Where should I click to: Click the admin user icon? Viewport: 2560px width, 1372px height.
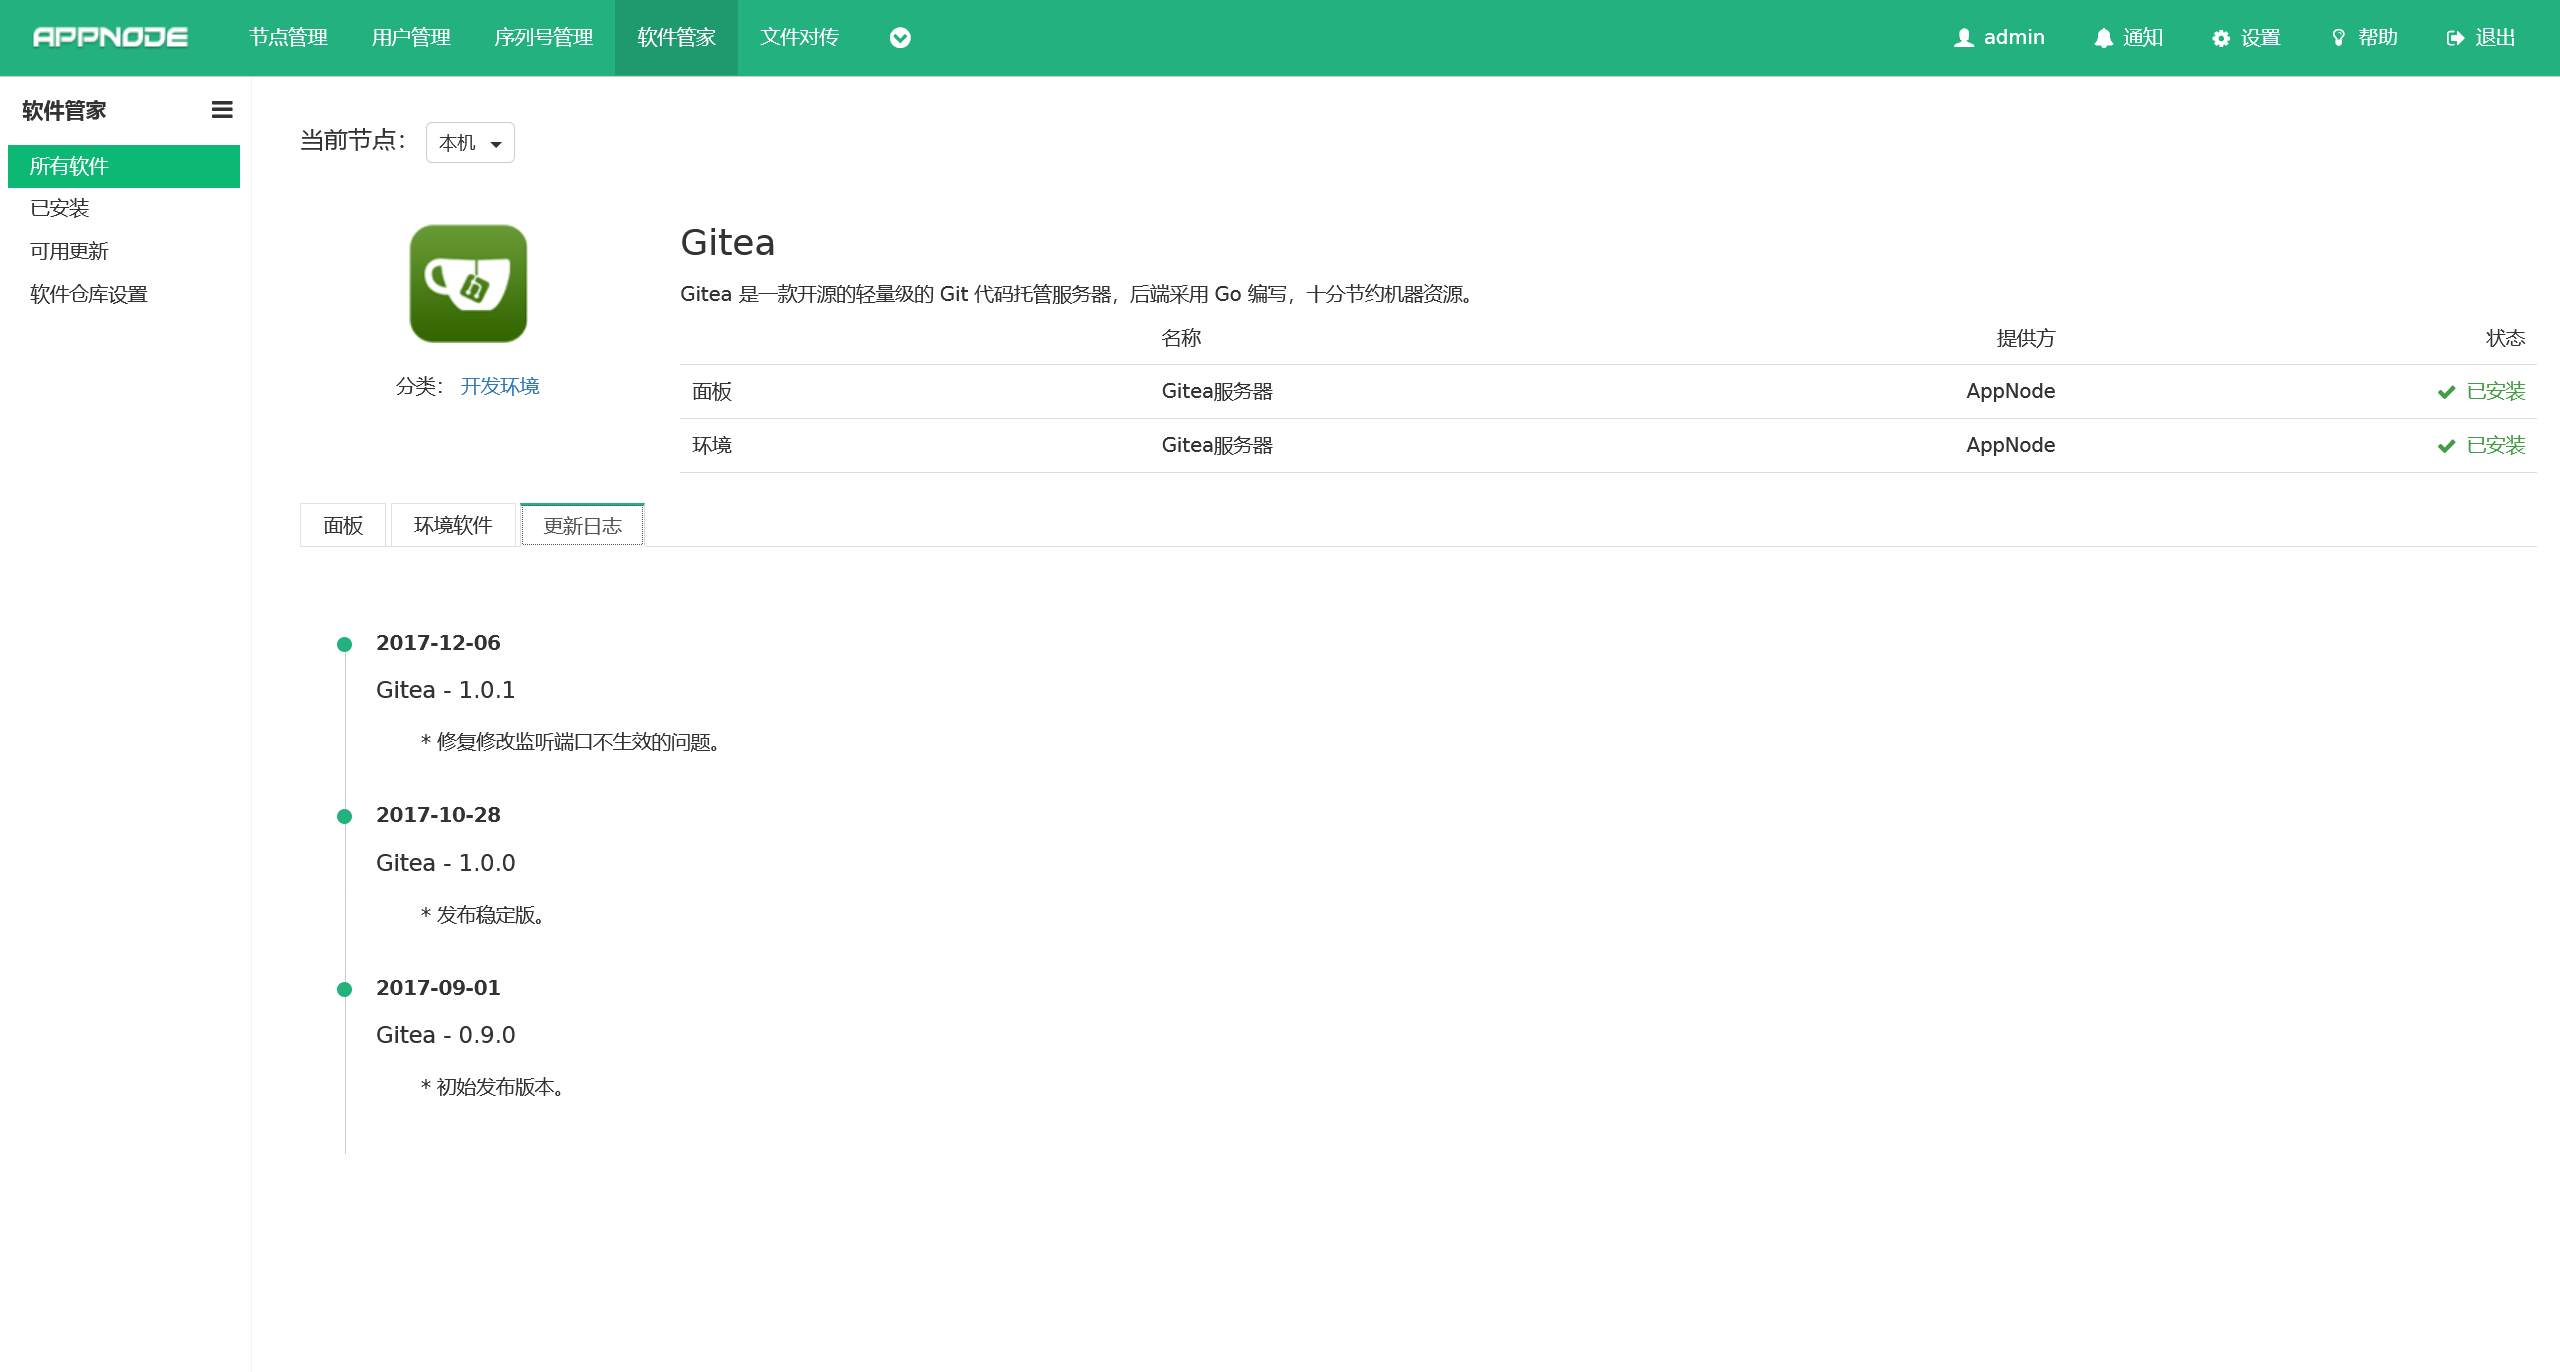pyautogui.click(x=1964, y=38)
